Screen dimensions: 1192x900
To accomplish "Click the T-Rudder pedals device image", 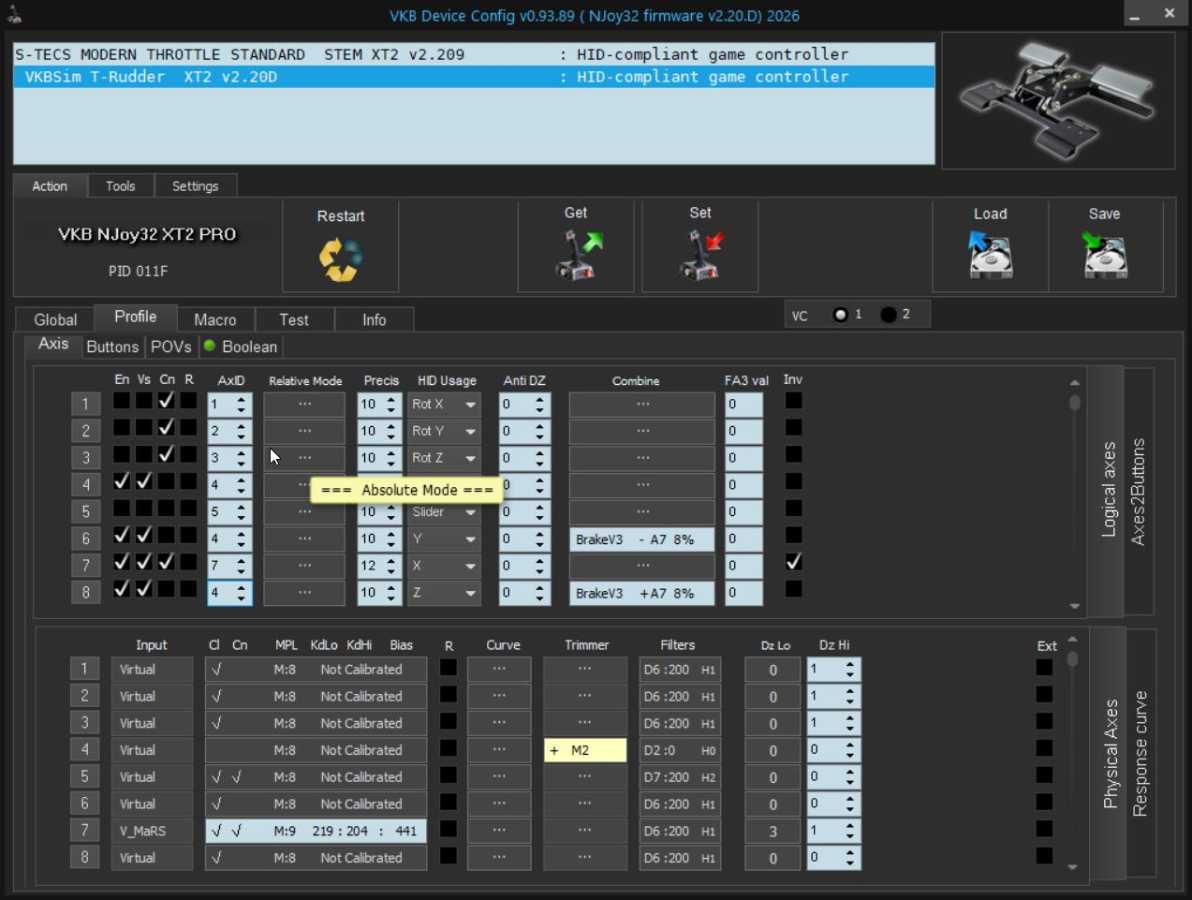I will point(1057,100).
